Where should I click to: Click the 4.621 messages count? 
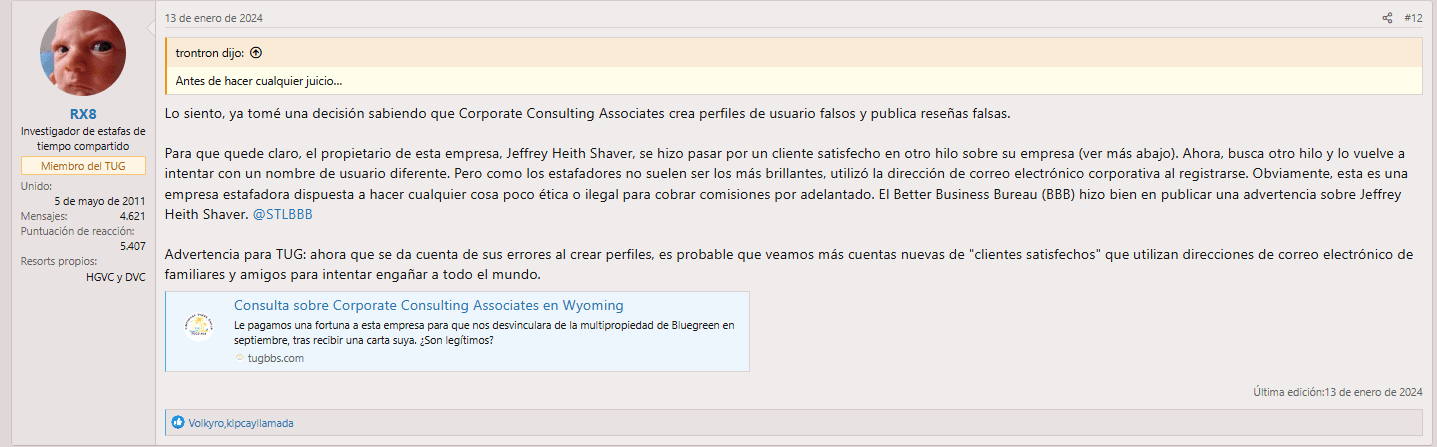tap(132, 215)
